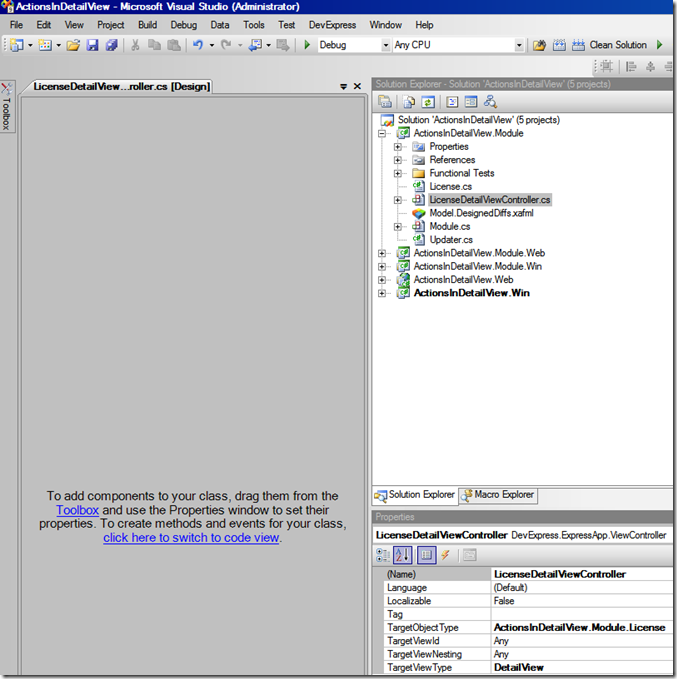Click the Copy icon in toolbar
This screenshot has height=679, width=677.
click(x=154, y=45)
